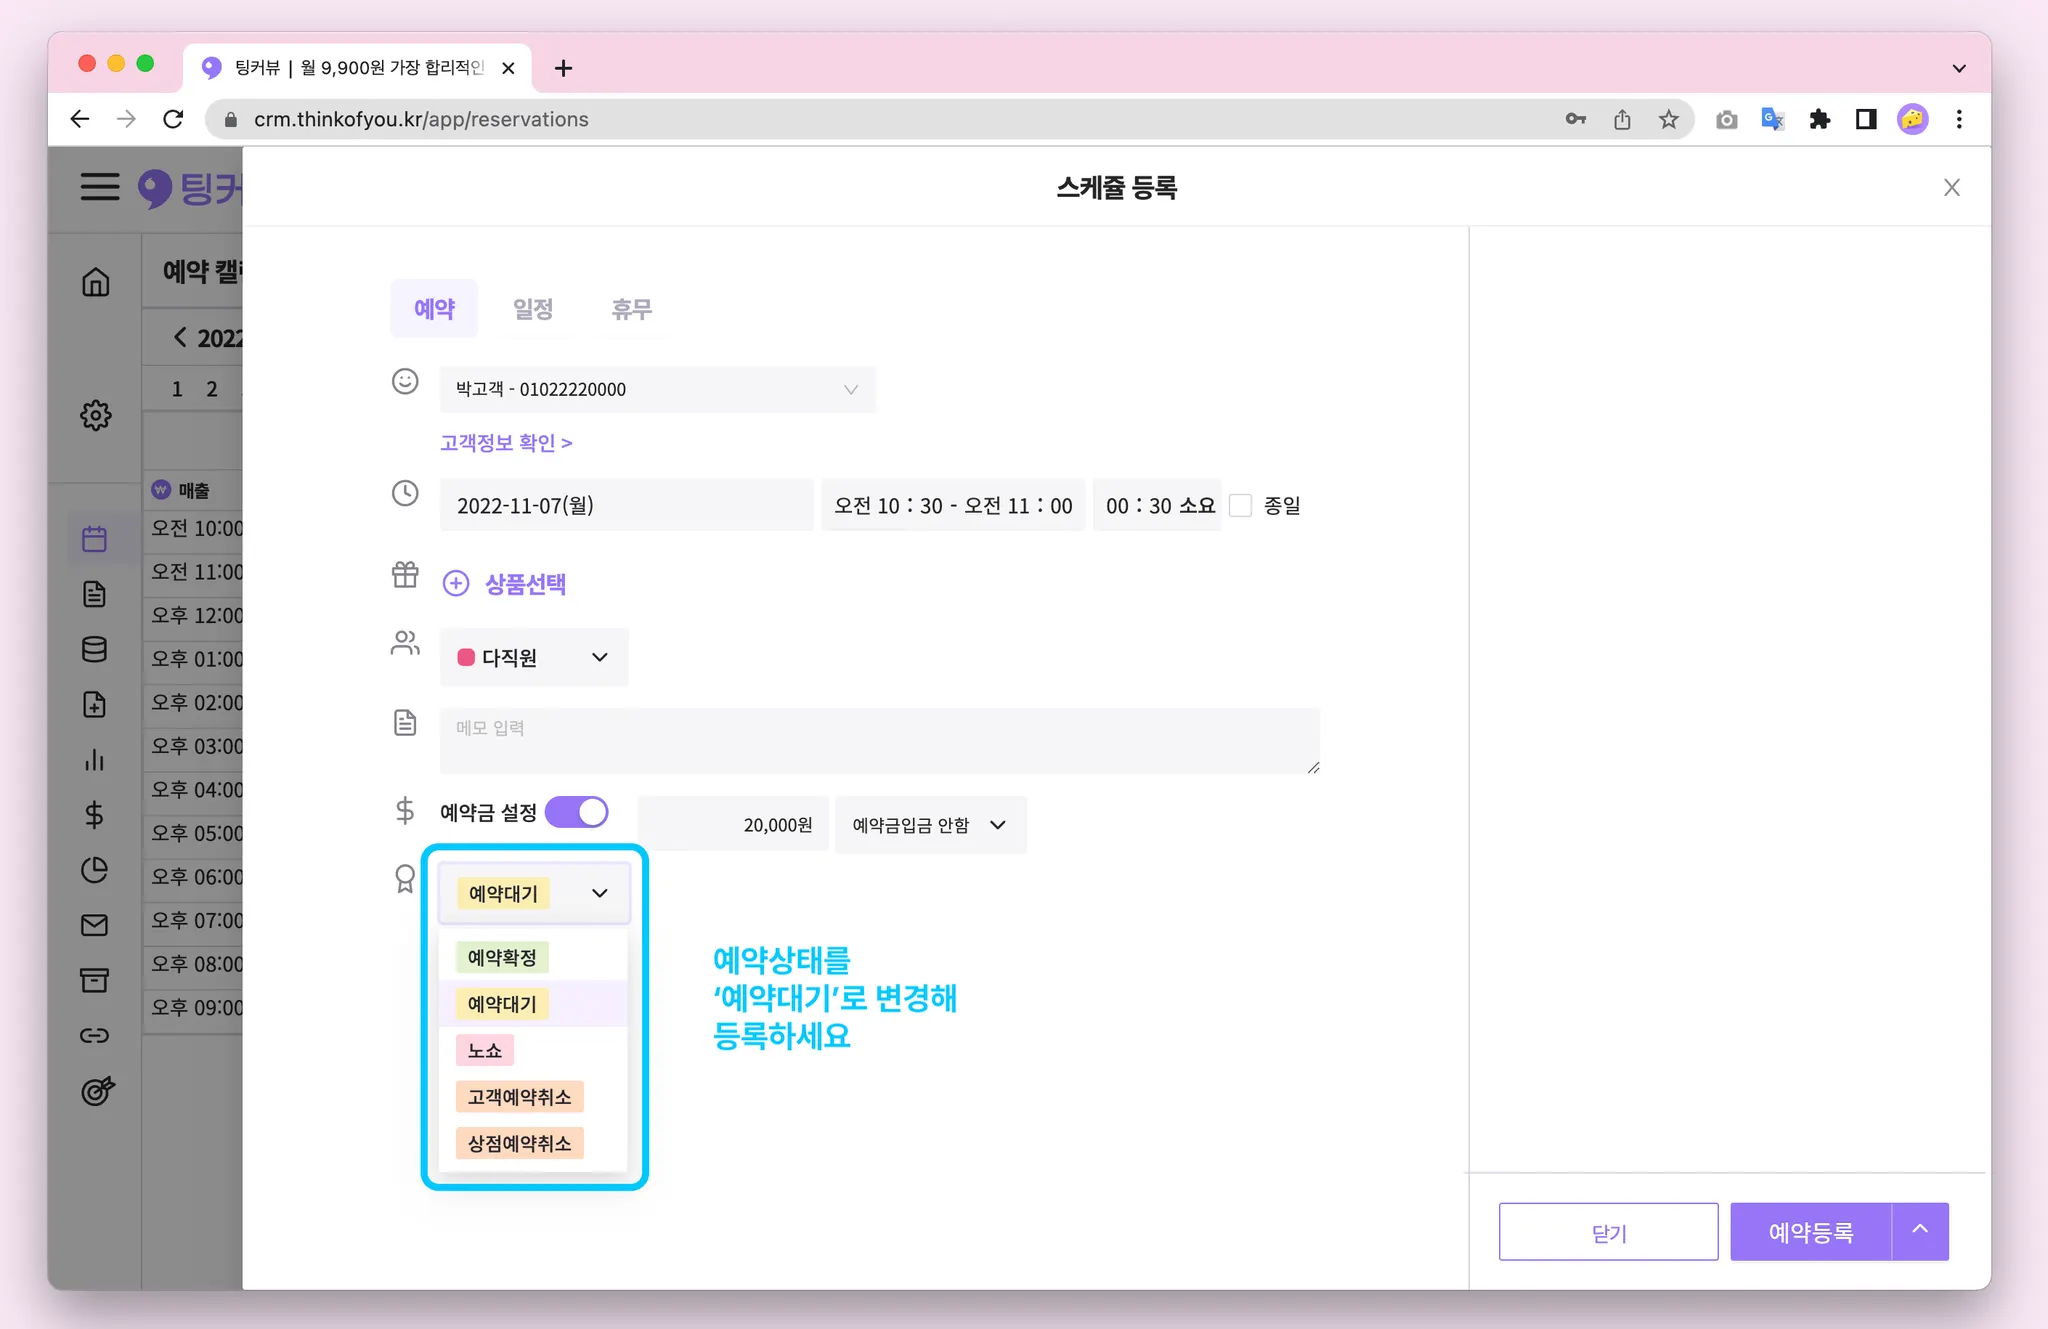Open the mail envelope sidebar icon

(95, 925)
